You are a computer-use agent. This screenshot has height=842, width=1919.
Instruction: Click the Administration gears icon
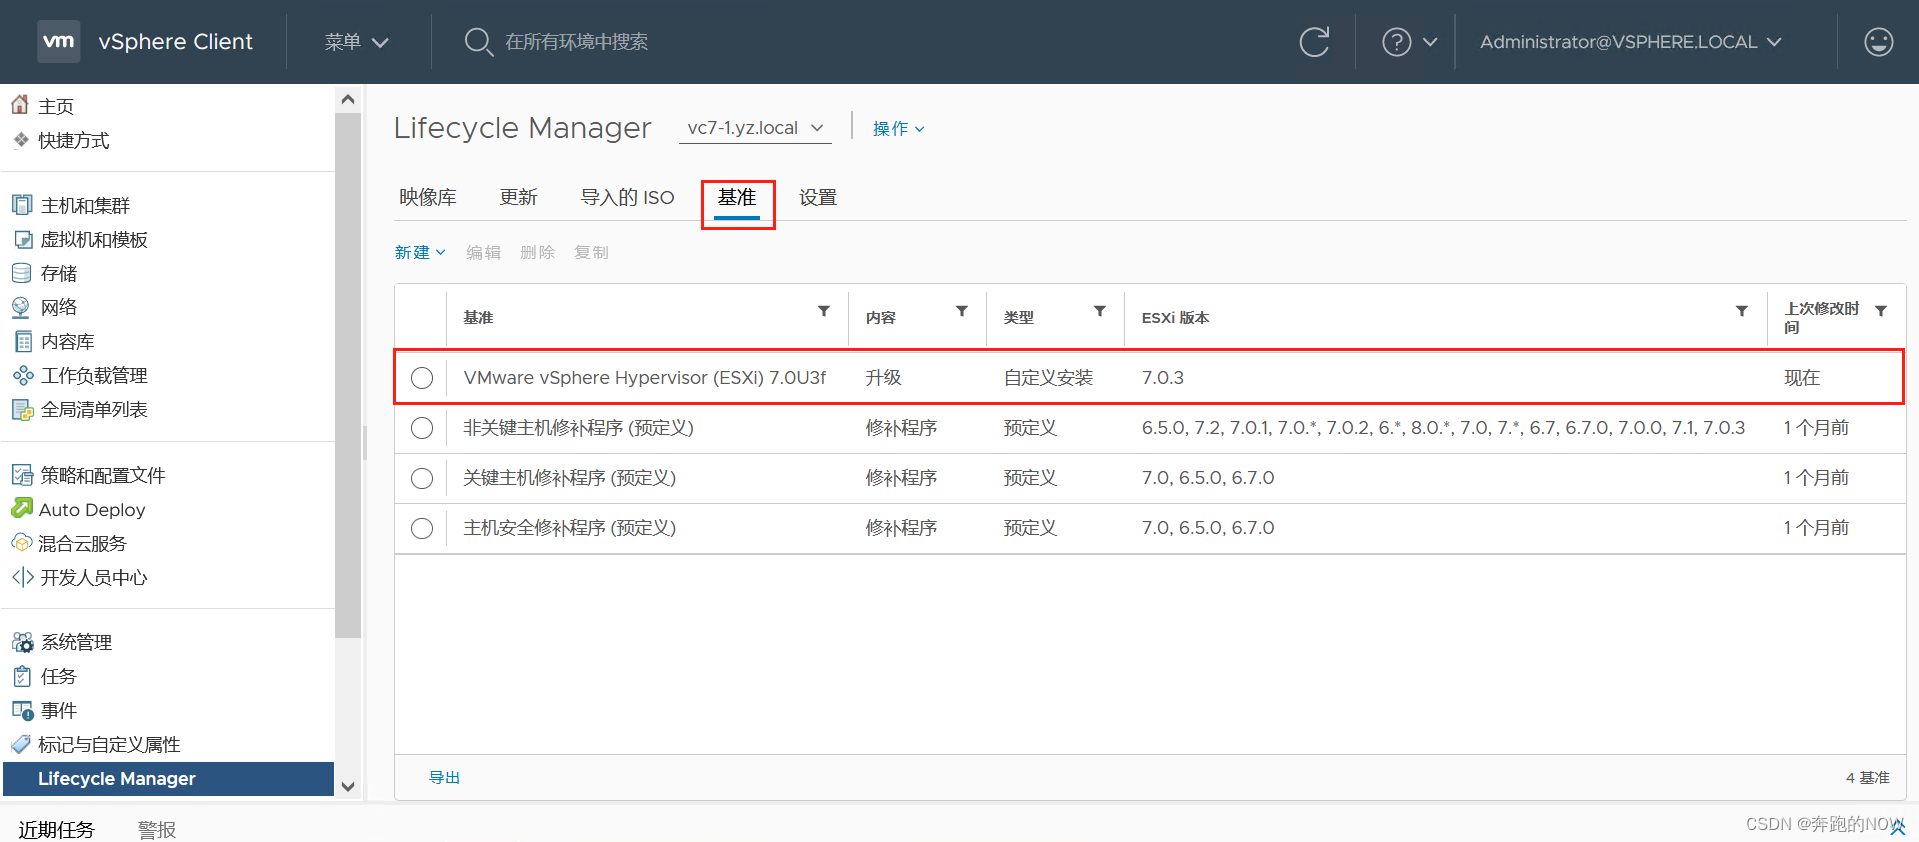click(22, 642)
